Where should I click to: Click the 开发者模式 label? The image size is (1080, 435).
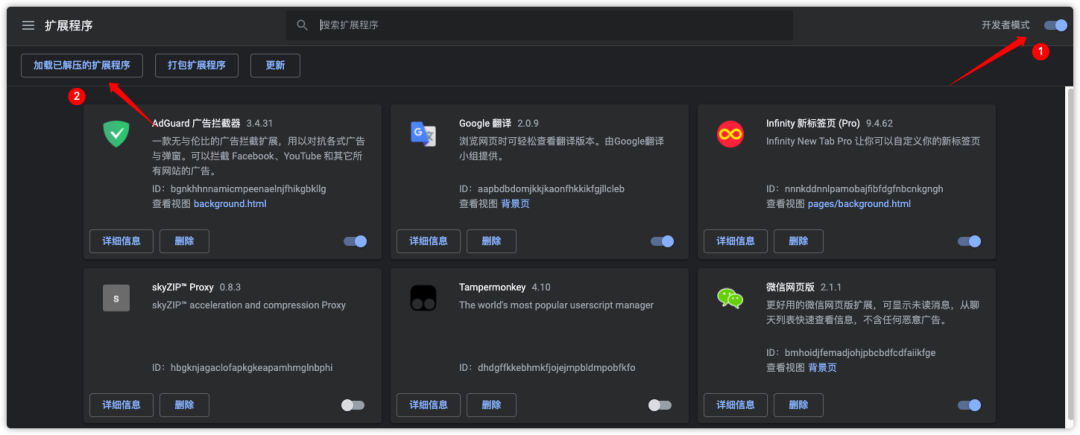1006,25
